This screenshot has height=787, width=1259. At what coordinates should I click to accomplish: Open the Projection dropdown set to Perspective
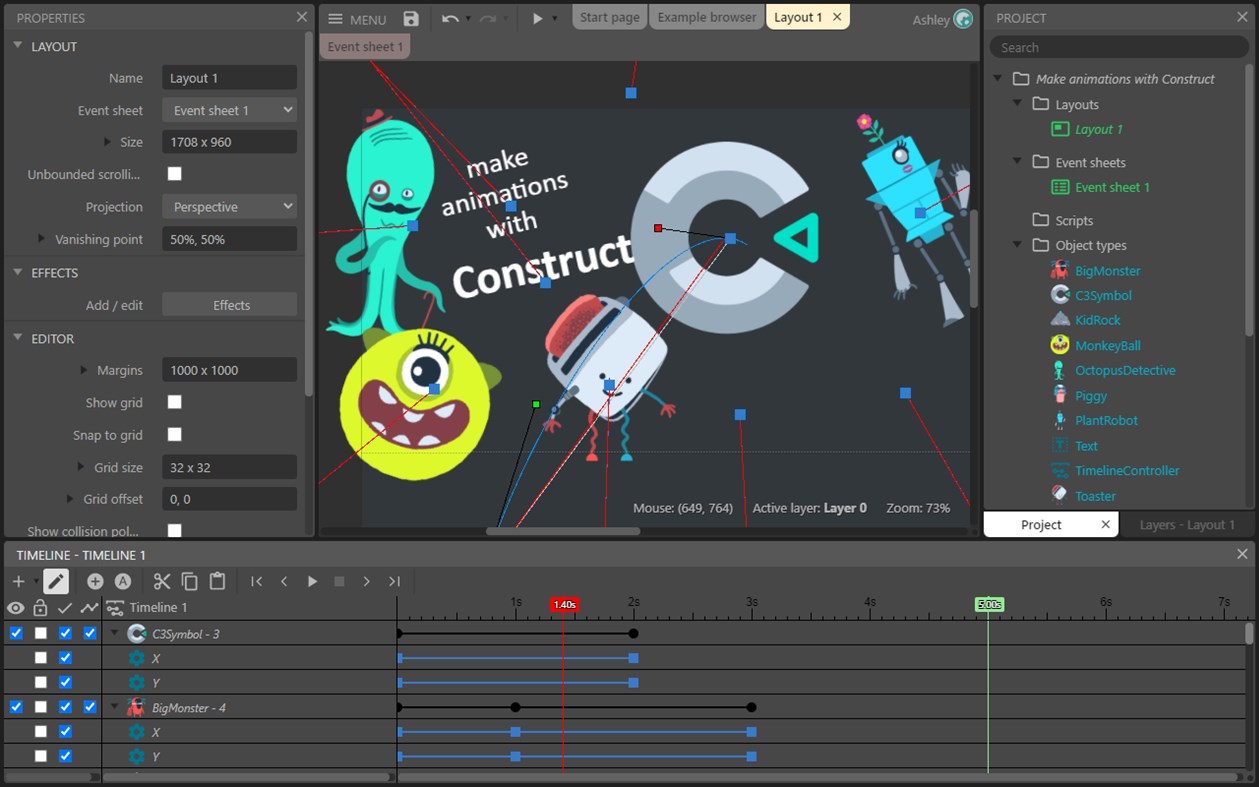click(x=229, y=206)
